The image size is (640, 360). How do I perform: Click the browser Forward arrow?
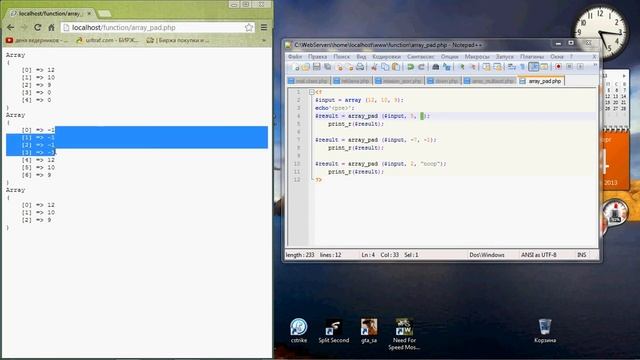[x=24, y=28]
